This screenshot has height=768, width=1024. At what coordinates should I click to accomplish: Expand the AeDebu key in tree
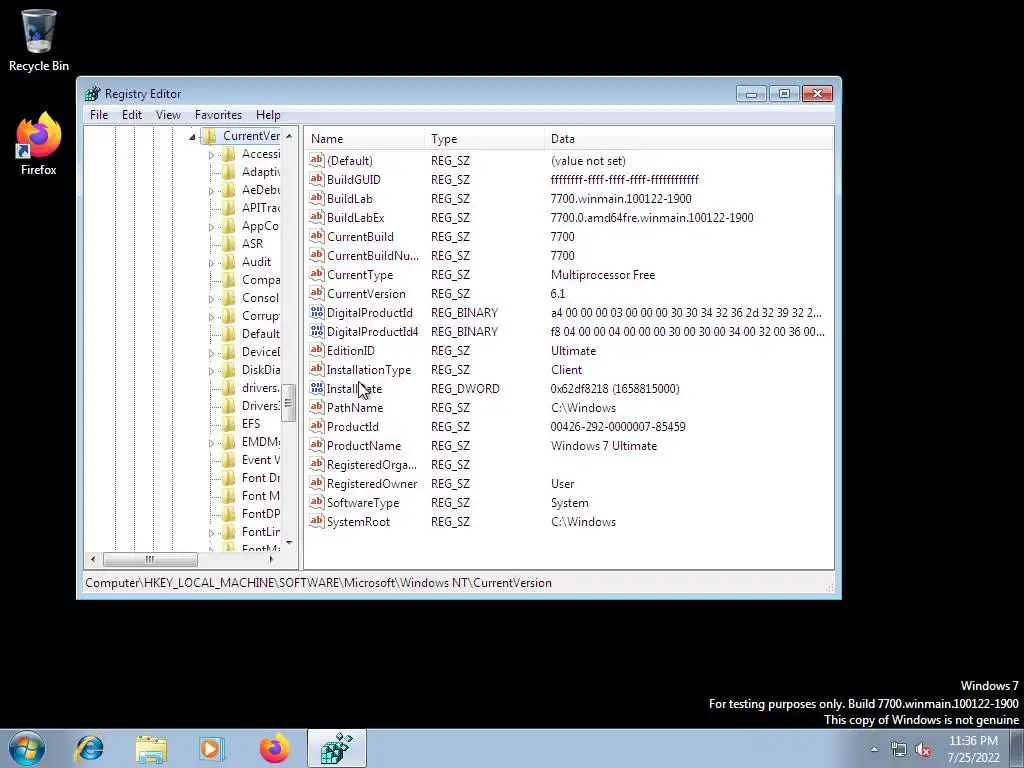point(211,191)
